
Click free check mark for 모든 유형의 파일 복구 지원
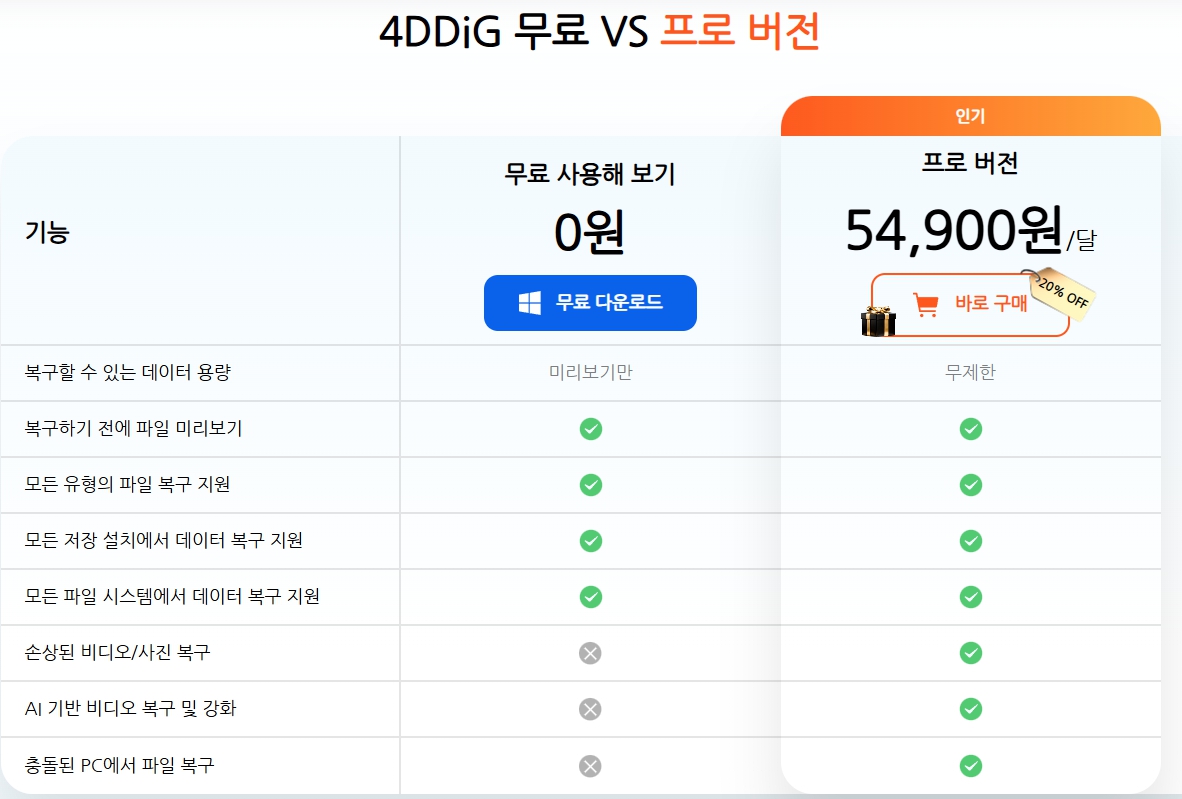pyautogui.click(x=591, y=485)
